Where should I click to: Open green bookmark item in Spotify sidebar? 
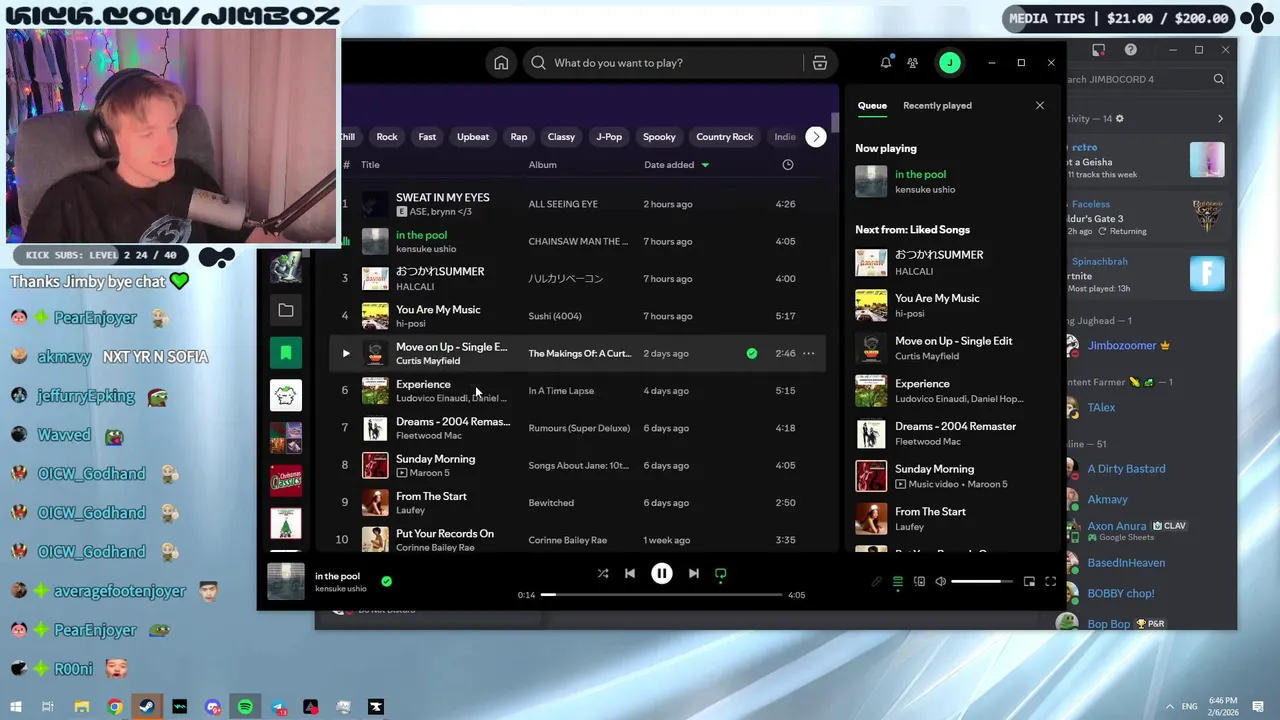pyautogui.click(x=286, y=353)
